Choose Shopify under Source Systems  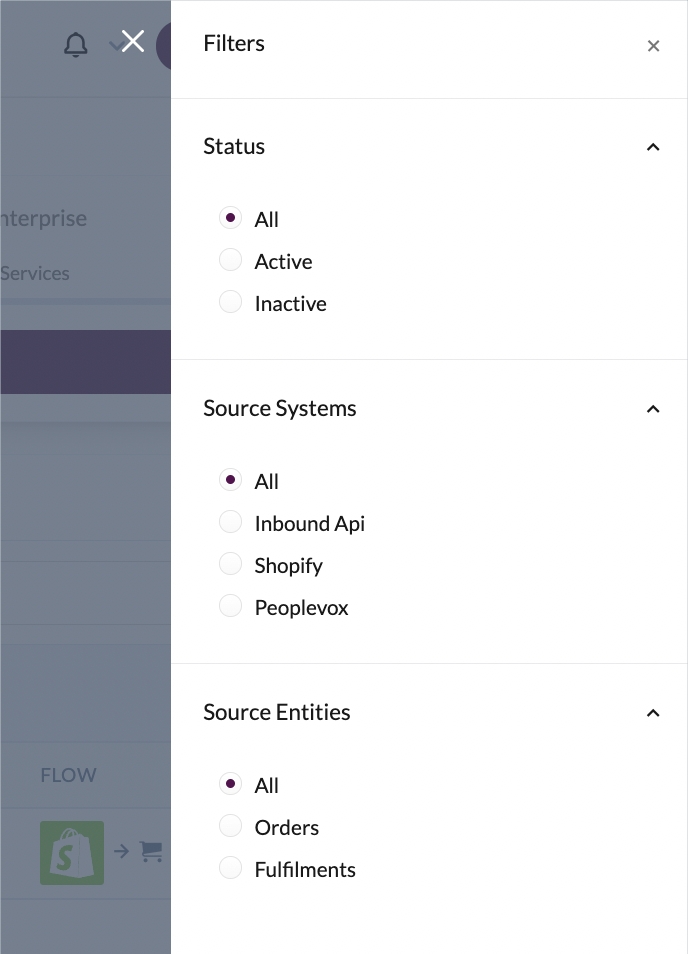(231, 565)
